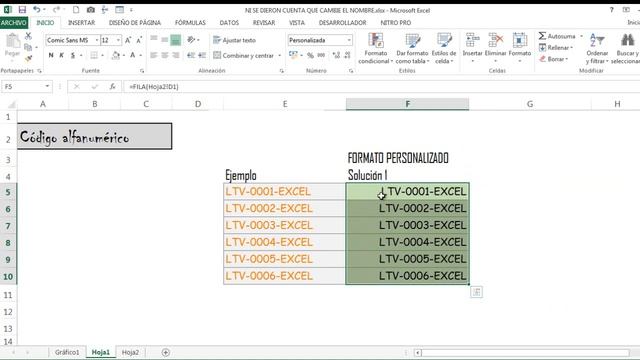Expand Combinar y centrar dropdown arrow
640x360 pixels.
tap(280, 56)
